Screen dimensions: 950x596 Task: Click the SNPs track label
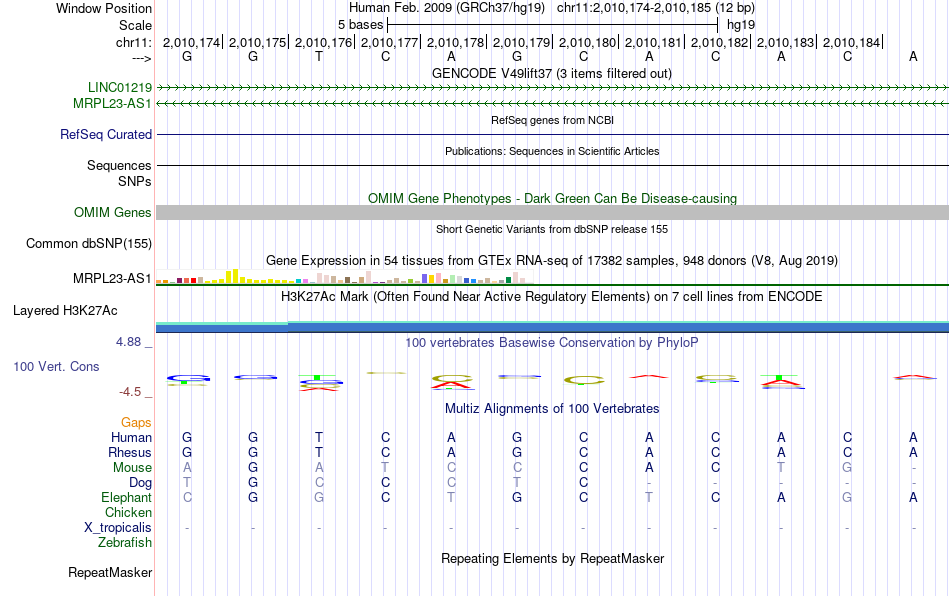tap(135, 181)
